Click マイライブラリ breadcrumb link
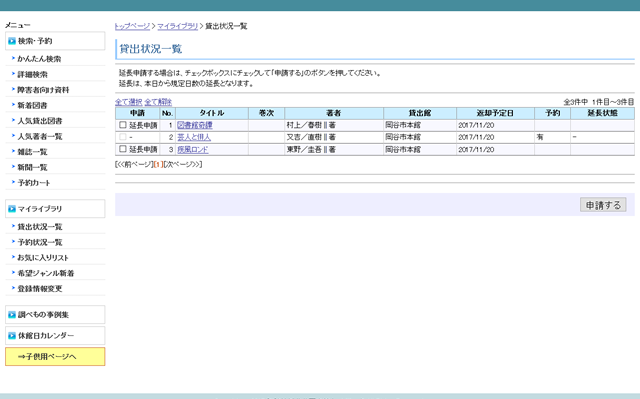Screen dimensions: 640x399 click(178, 26)
